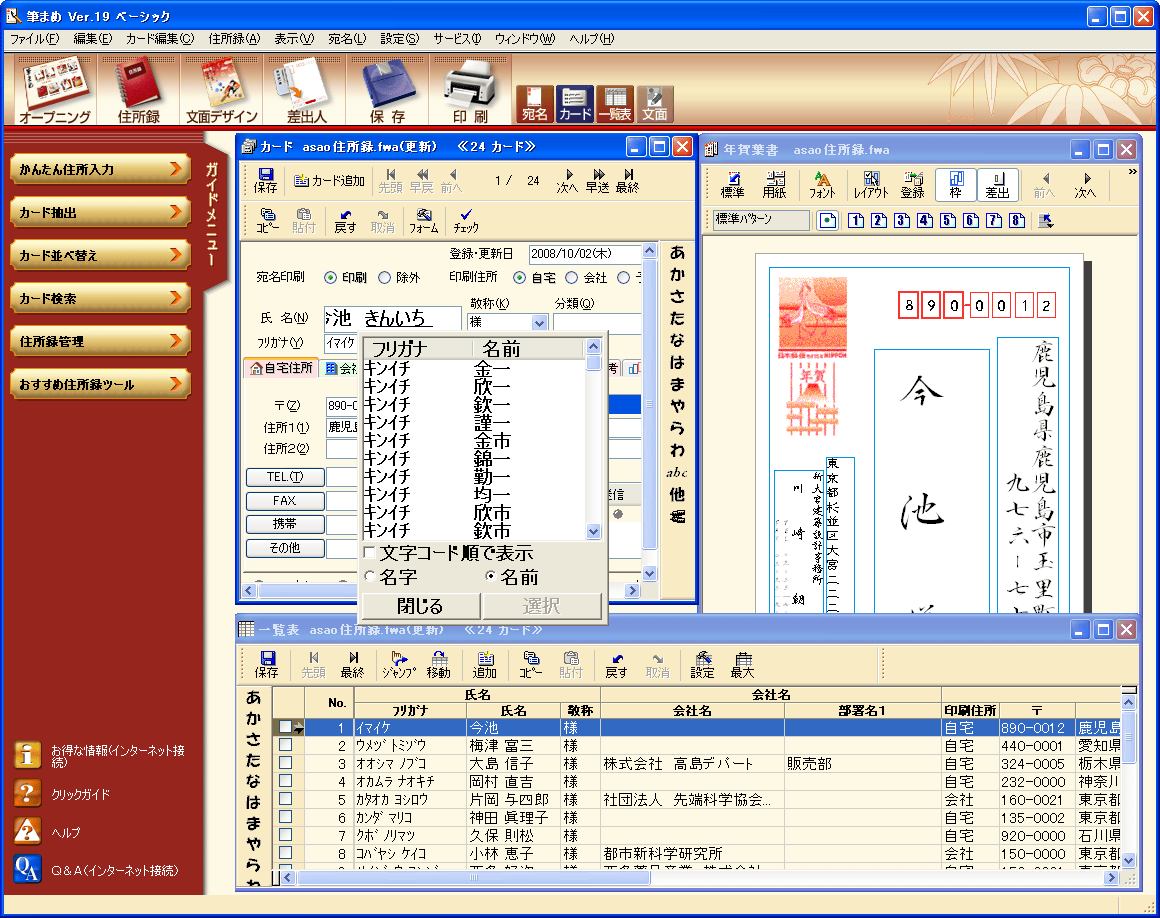
Task: Check the row 5 片岡 与四郎 checkbox
Action: point(286,799)
